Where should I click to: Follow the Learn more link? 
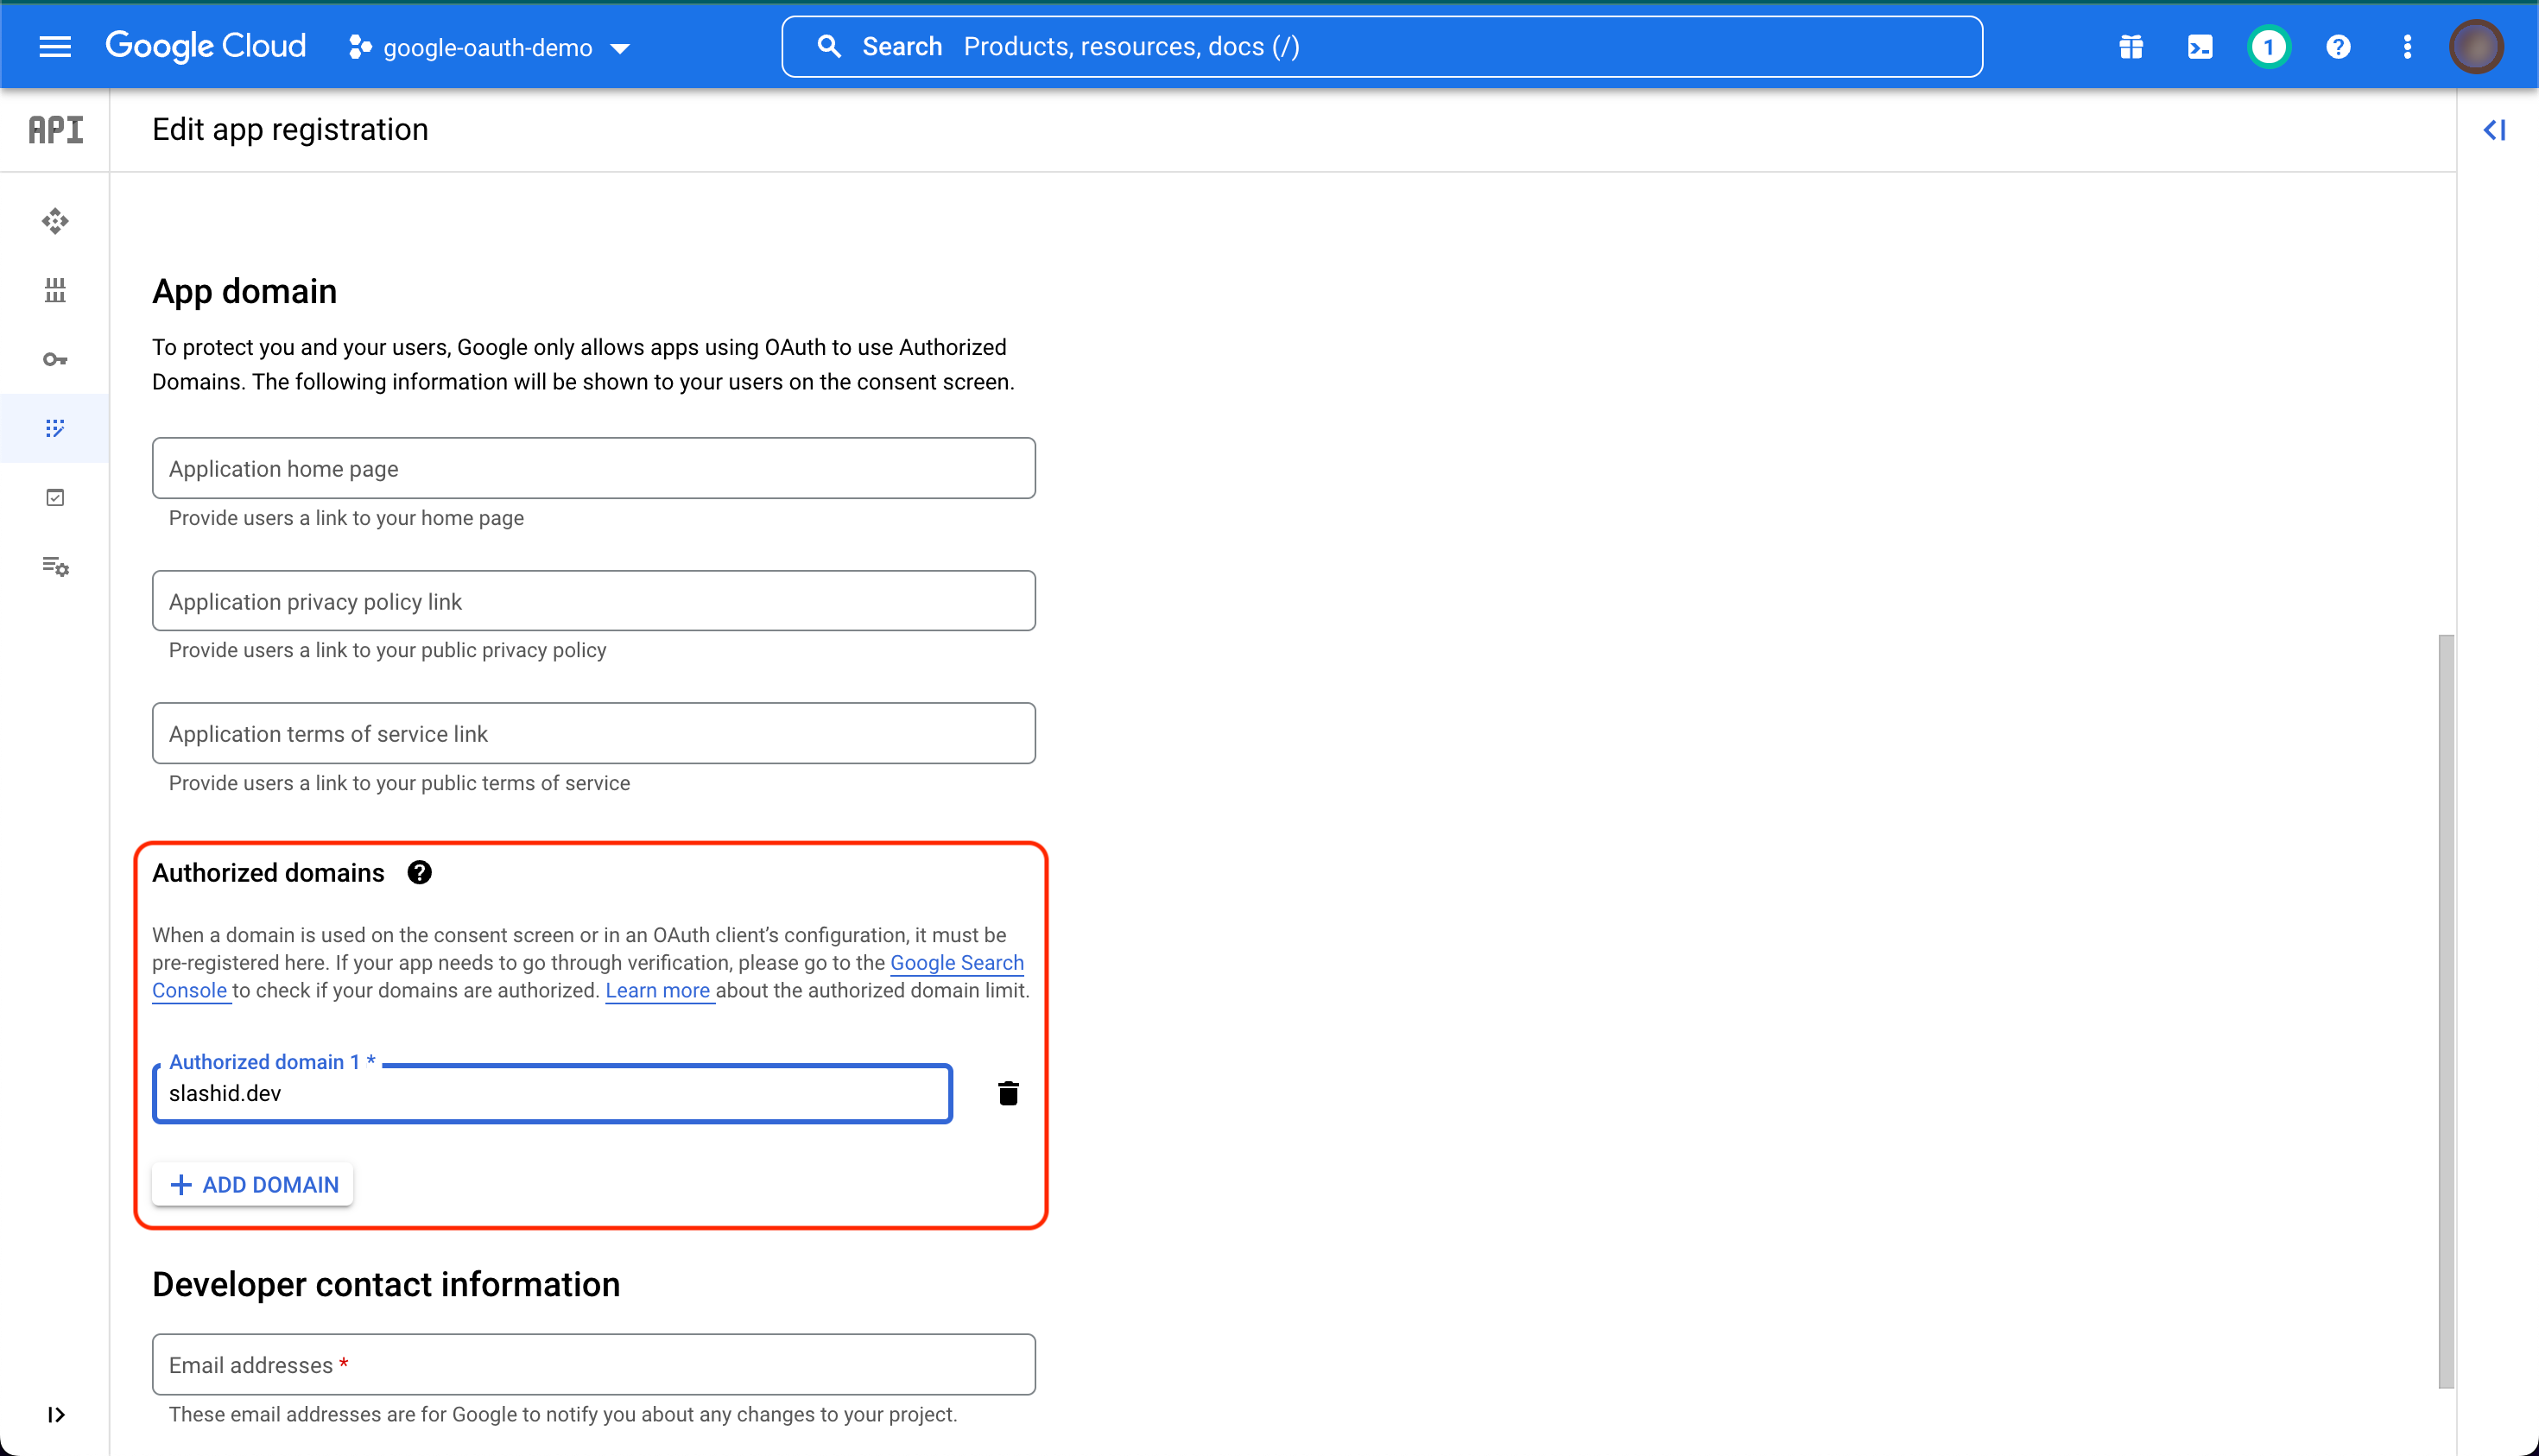658,990
